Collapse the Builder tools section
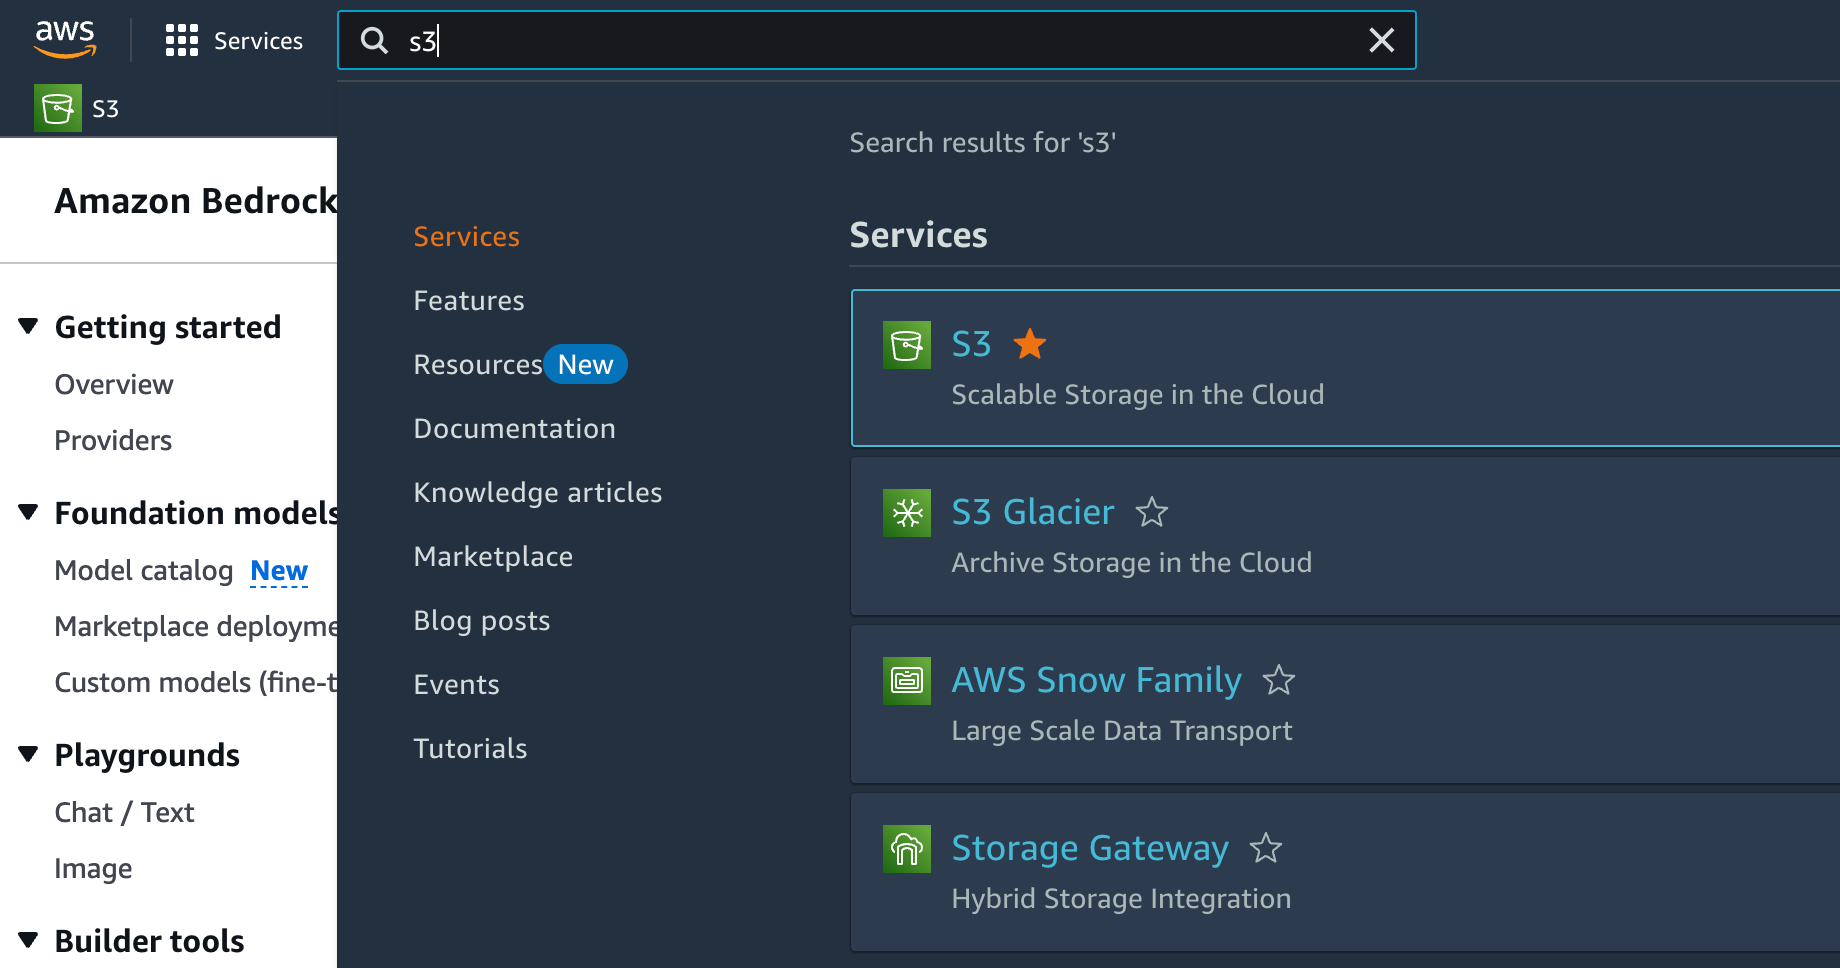 pyautogui.click(x=28, y=940)
